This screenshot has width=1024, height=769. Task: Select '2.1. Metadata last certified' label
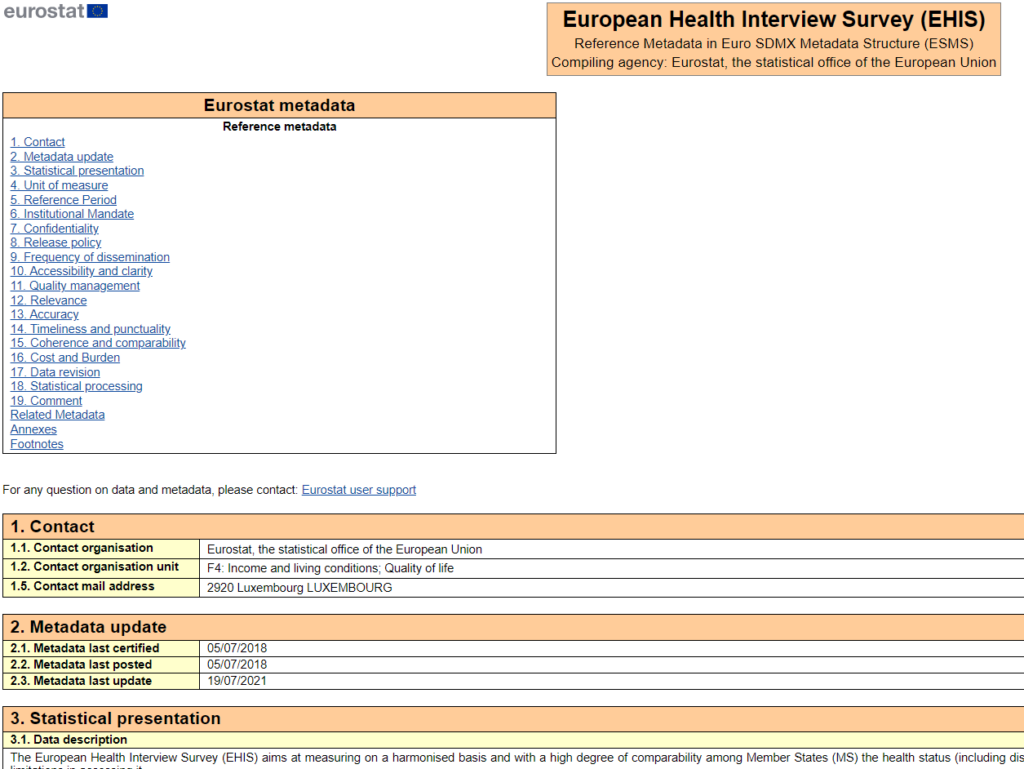pyautogui.click(x=85, y=648)
